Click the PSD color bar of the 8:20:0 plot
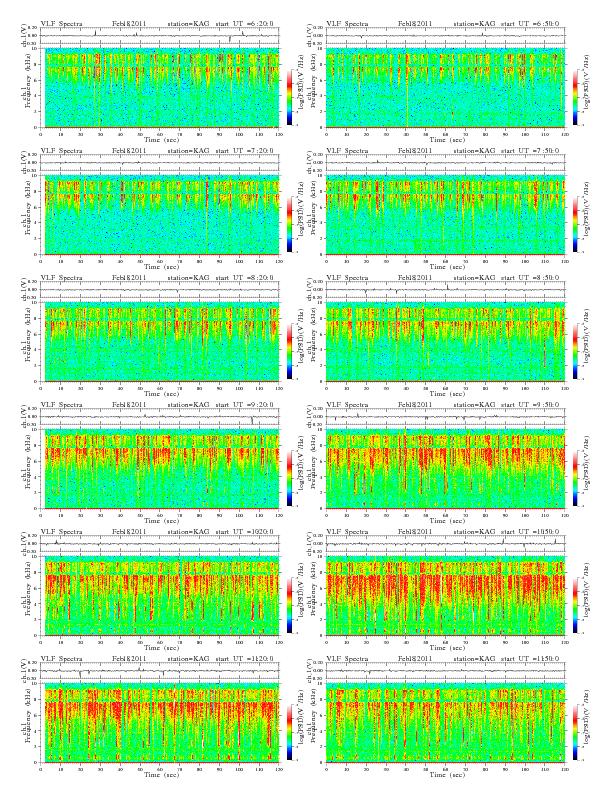Viewport: 612px width, 792px height. [x=289, y=351]
